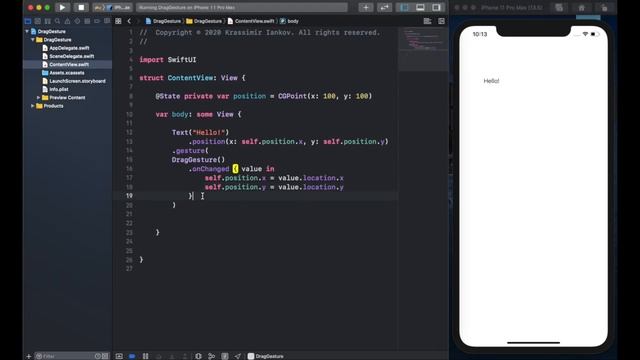Click 'import SwiftUI' code line
The height and width of the screenshot is (360, 640).
168,60
